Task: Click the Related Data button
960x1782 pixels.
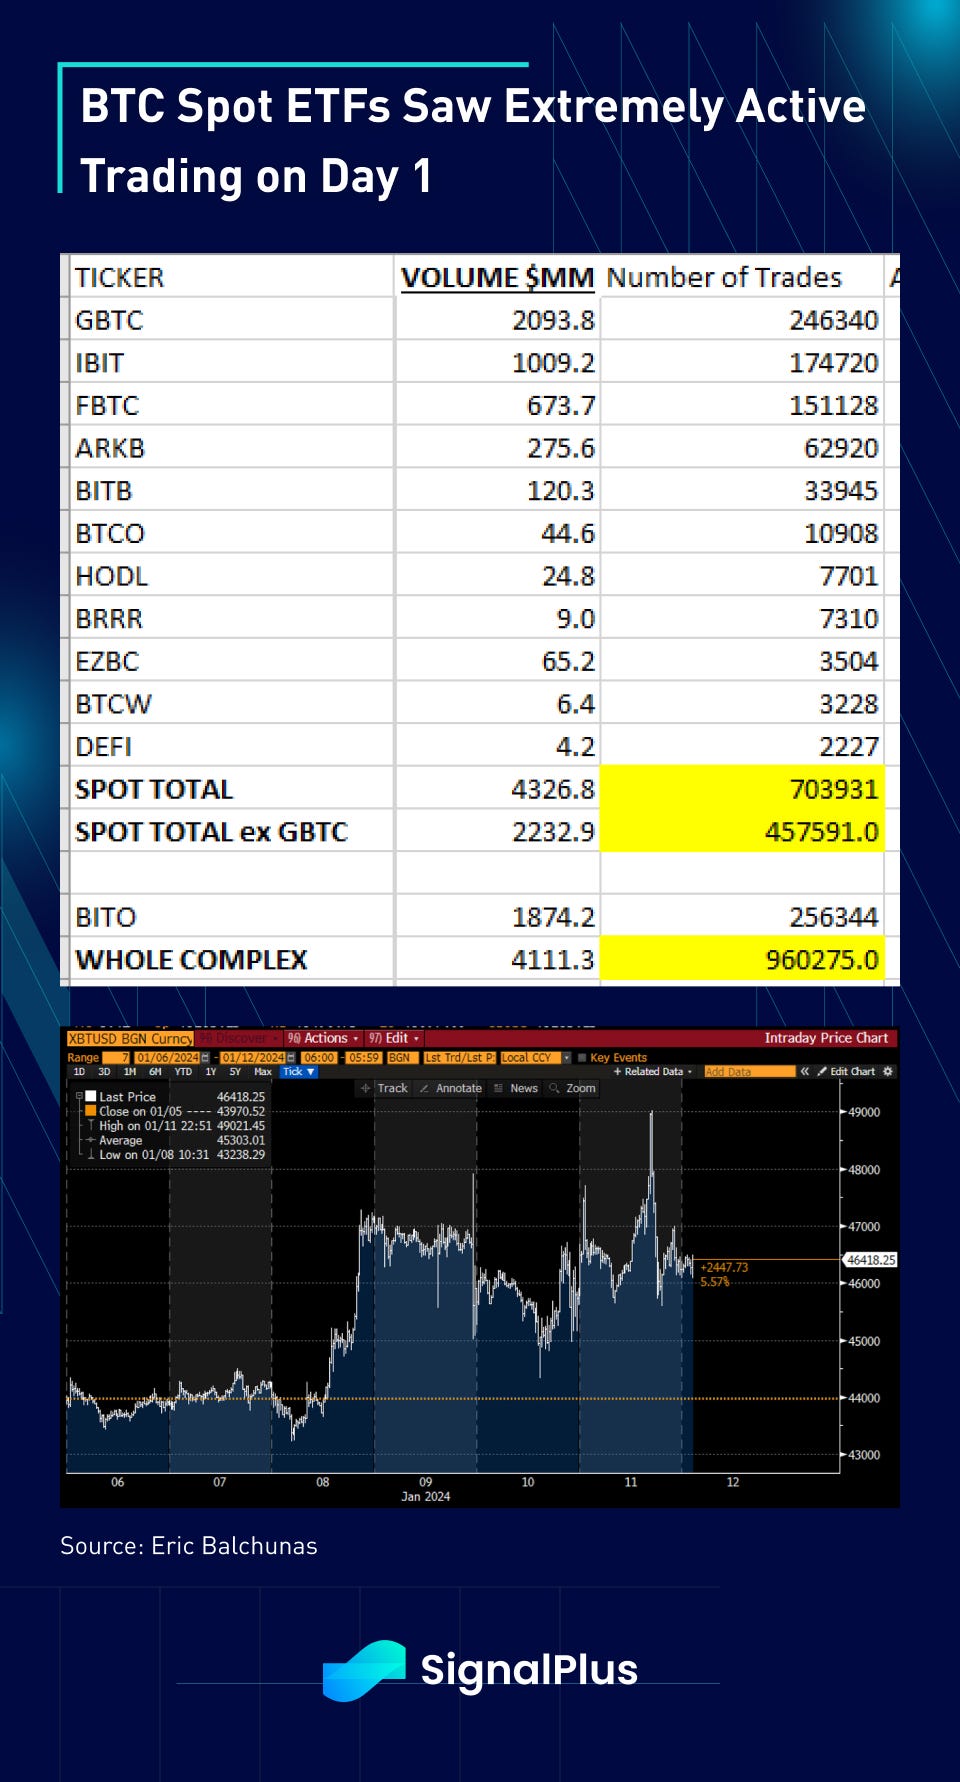Action: 653,1071
